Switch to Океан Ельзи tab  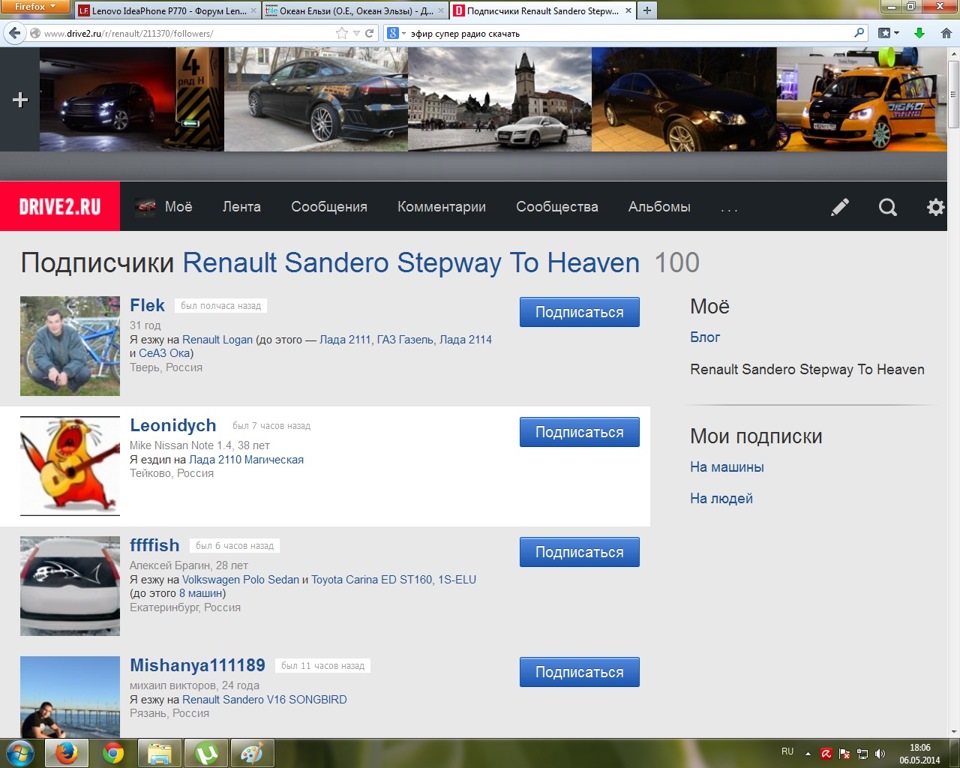(x=355, y=10)
